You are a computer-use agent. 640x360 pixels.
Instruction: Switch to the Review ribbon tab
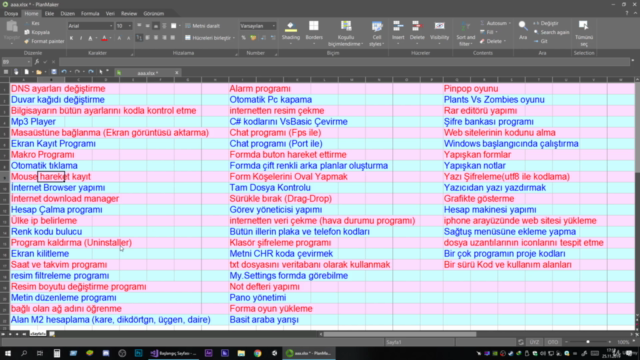tap(129, 13)
